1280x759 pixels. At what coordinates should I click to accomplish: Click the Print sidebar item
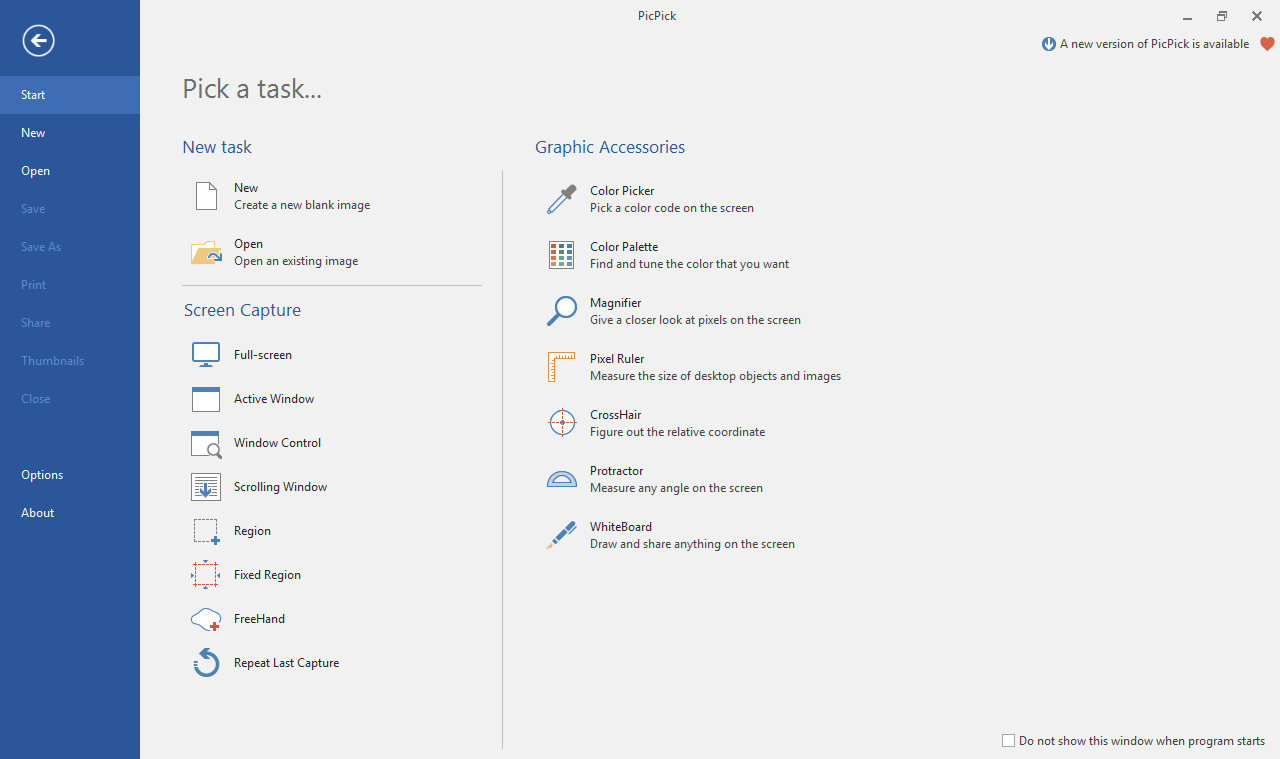pyautogui.click(x=70, y=285)
